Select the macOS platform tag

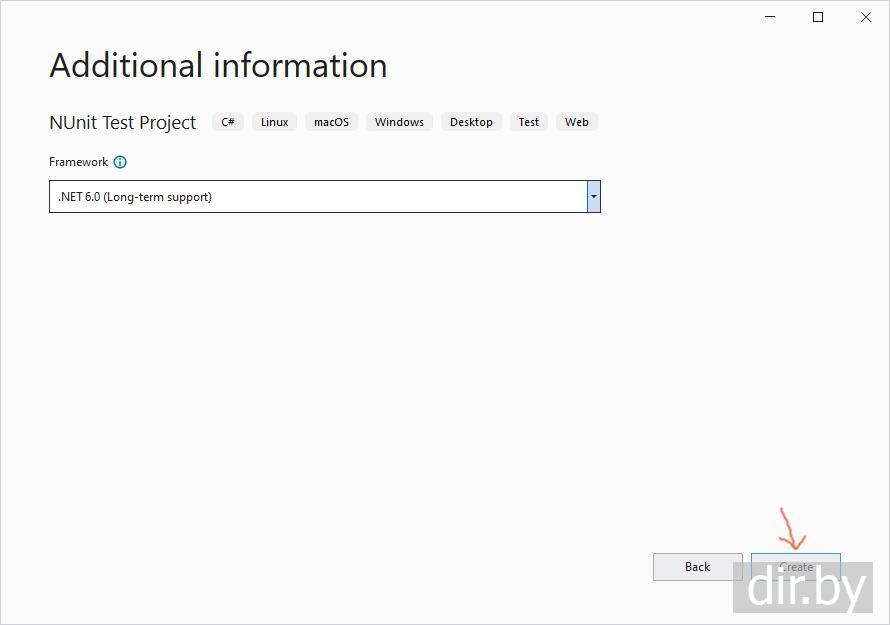point(331,122)
